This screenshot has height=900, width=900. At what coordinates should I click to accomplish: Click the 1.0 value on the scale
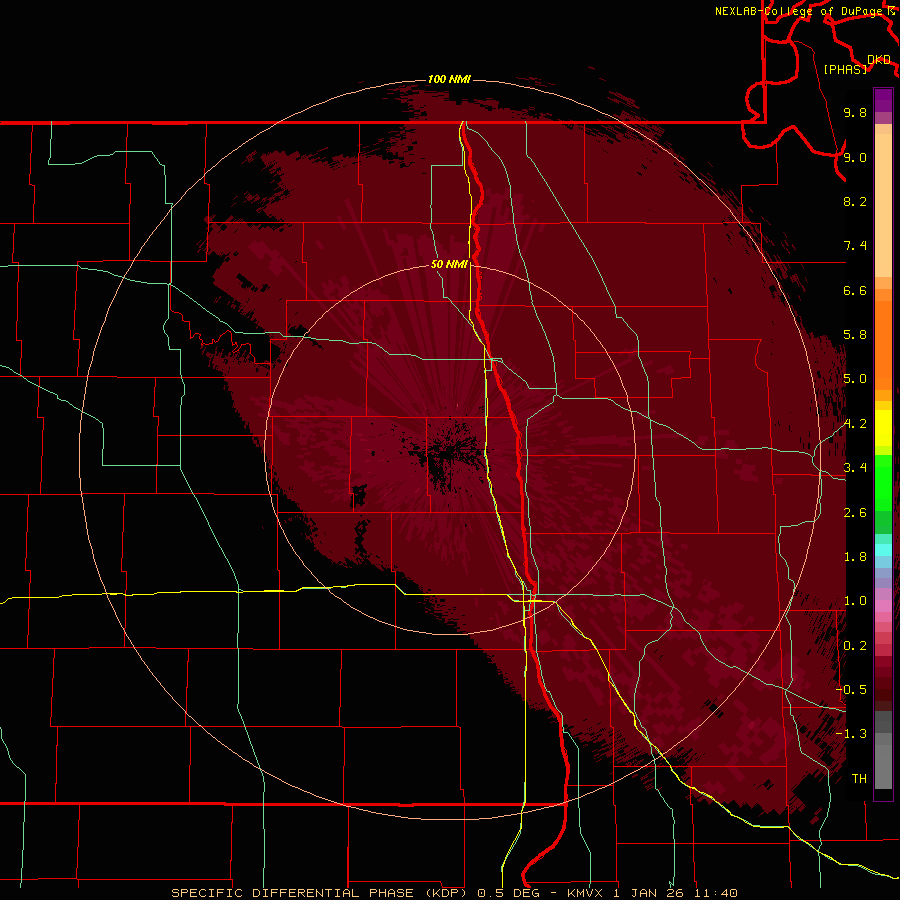click(855, 601)
